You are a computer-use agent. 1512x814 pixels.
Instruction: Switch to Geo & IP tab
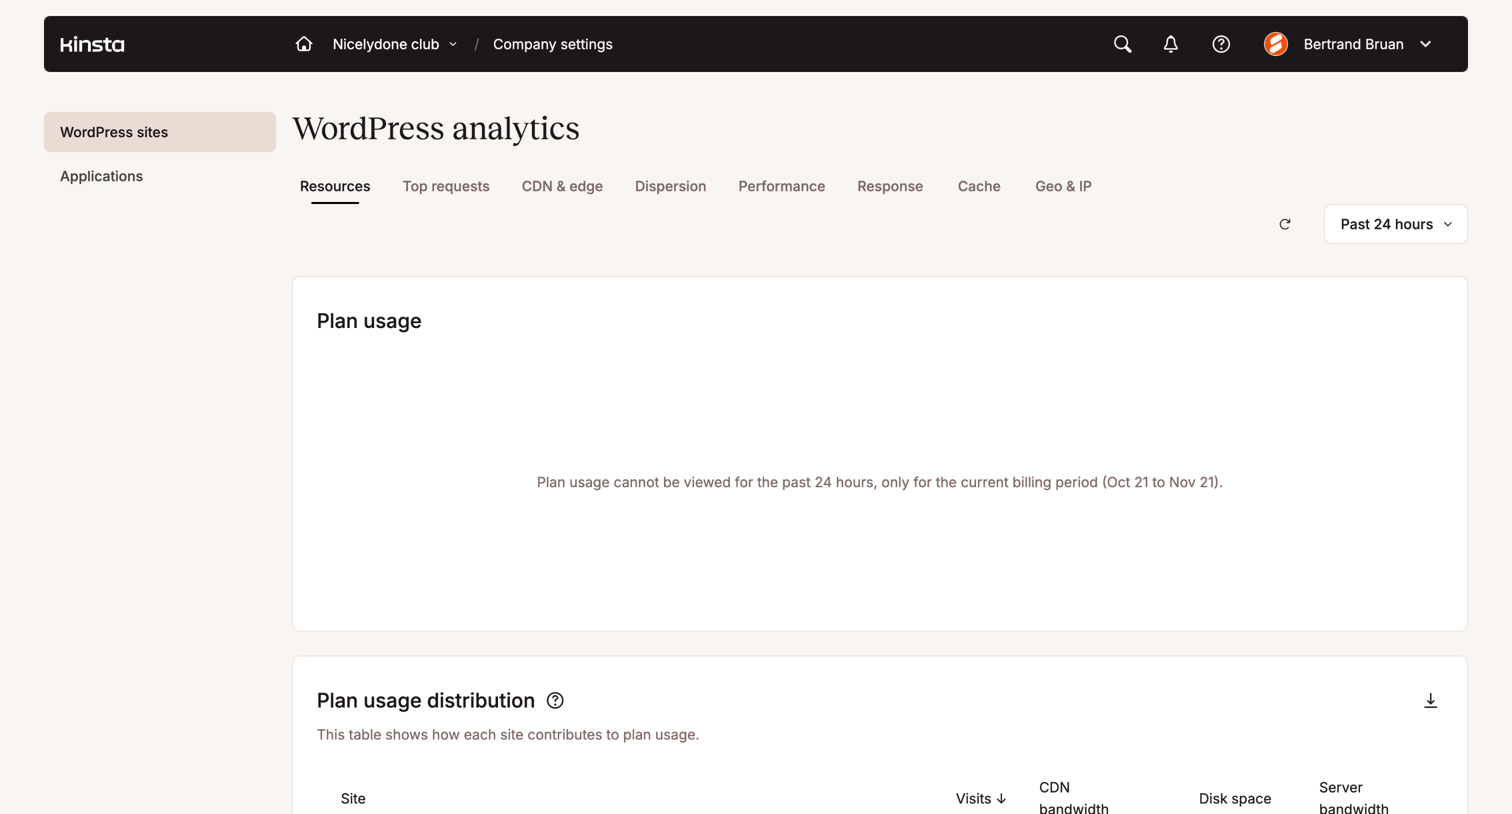1063,186
